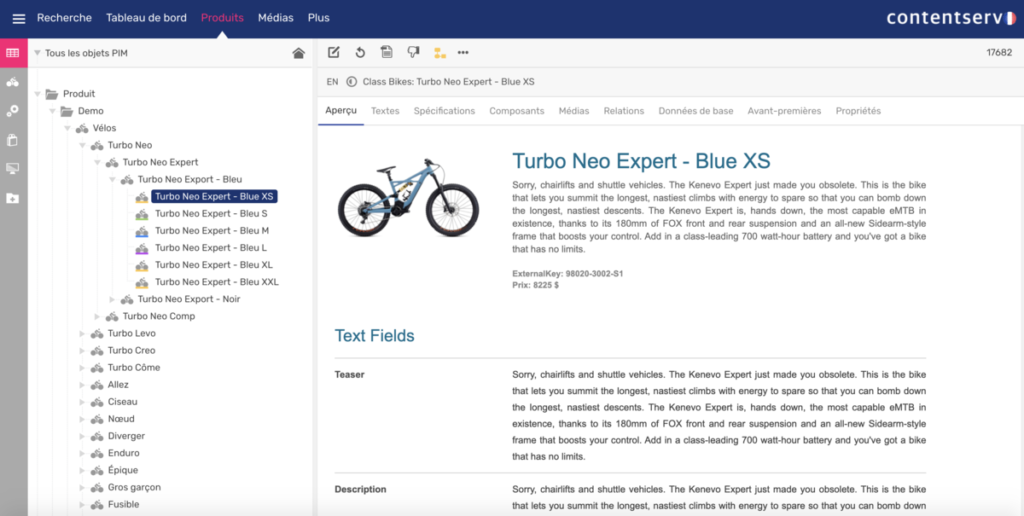Click the undo/revert arrow icon

click(x=360, y=53)
